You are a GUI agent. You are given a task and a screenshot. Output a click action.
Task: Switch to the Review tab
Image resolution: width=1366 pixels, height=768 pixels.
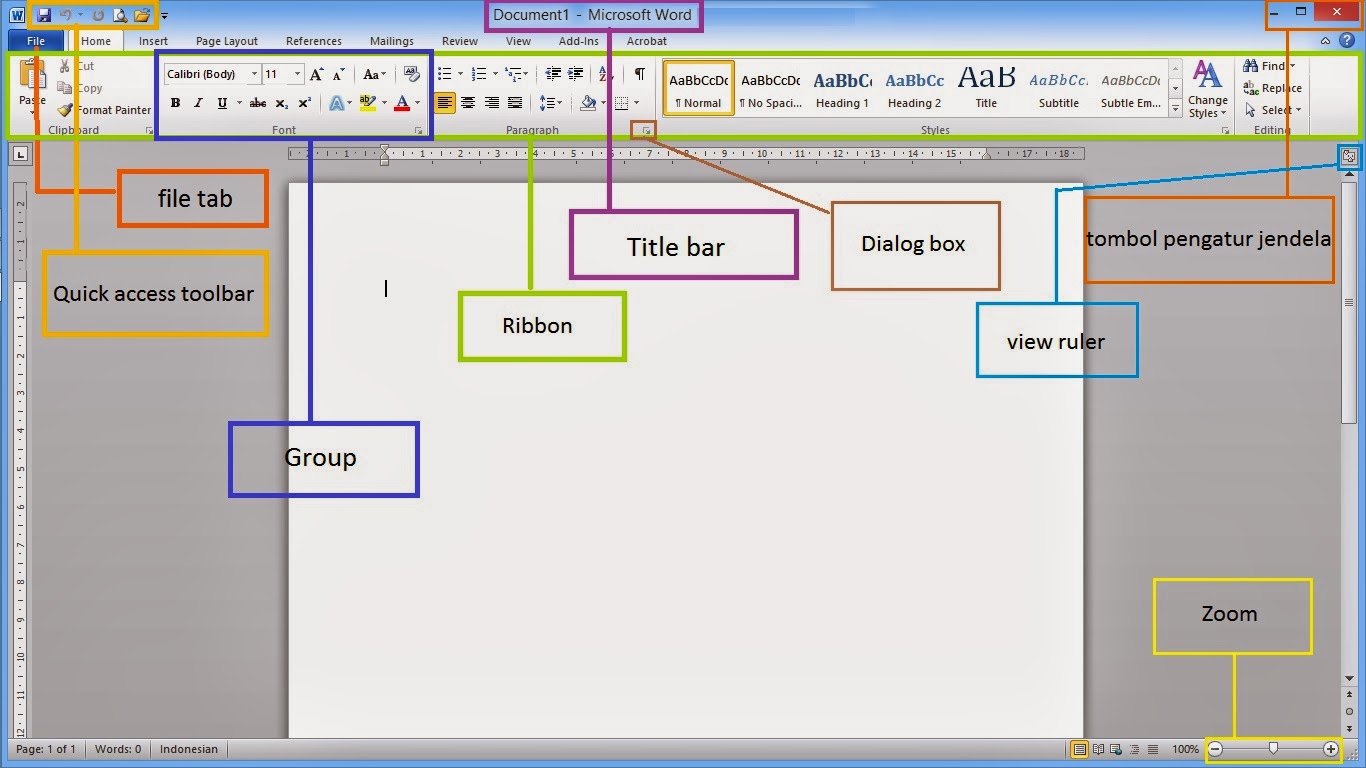(x=460, y=41)
